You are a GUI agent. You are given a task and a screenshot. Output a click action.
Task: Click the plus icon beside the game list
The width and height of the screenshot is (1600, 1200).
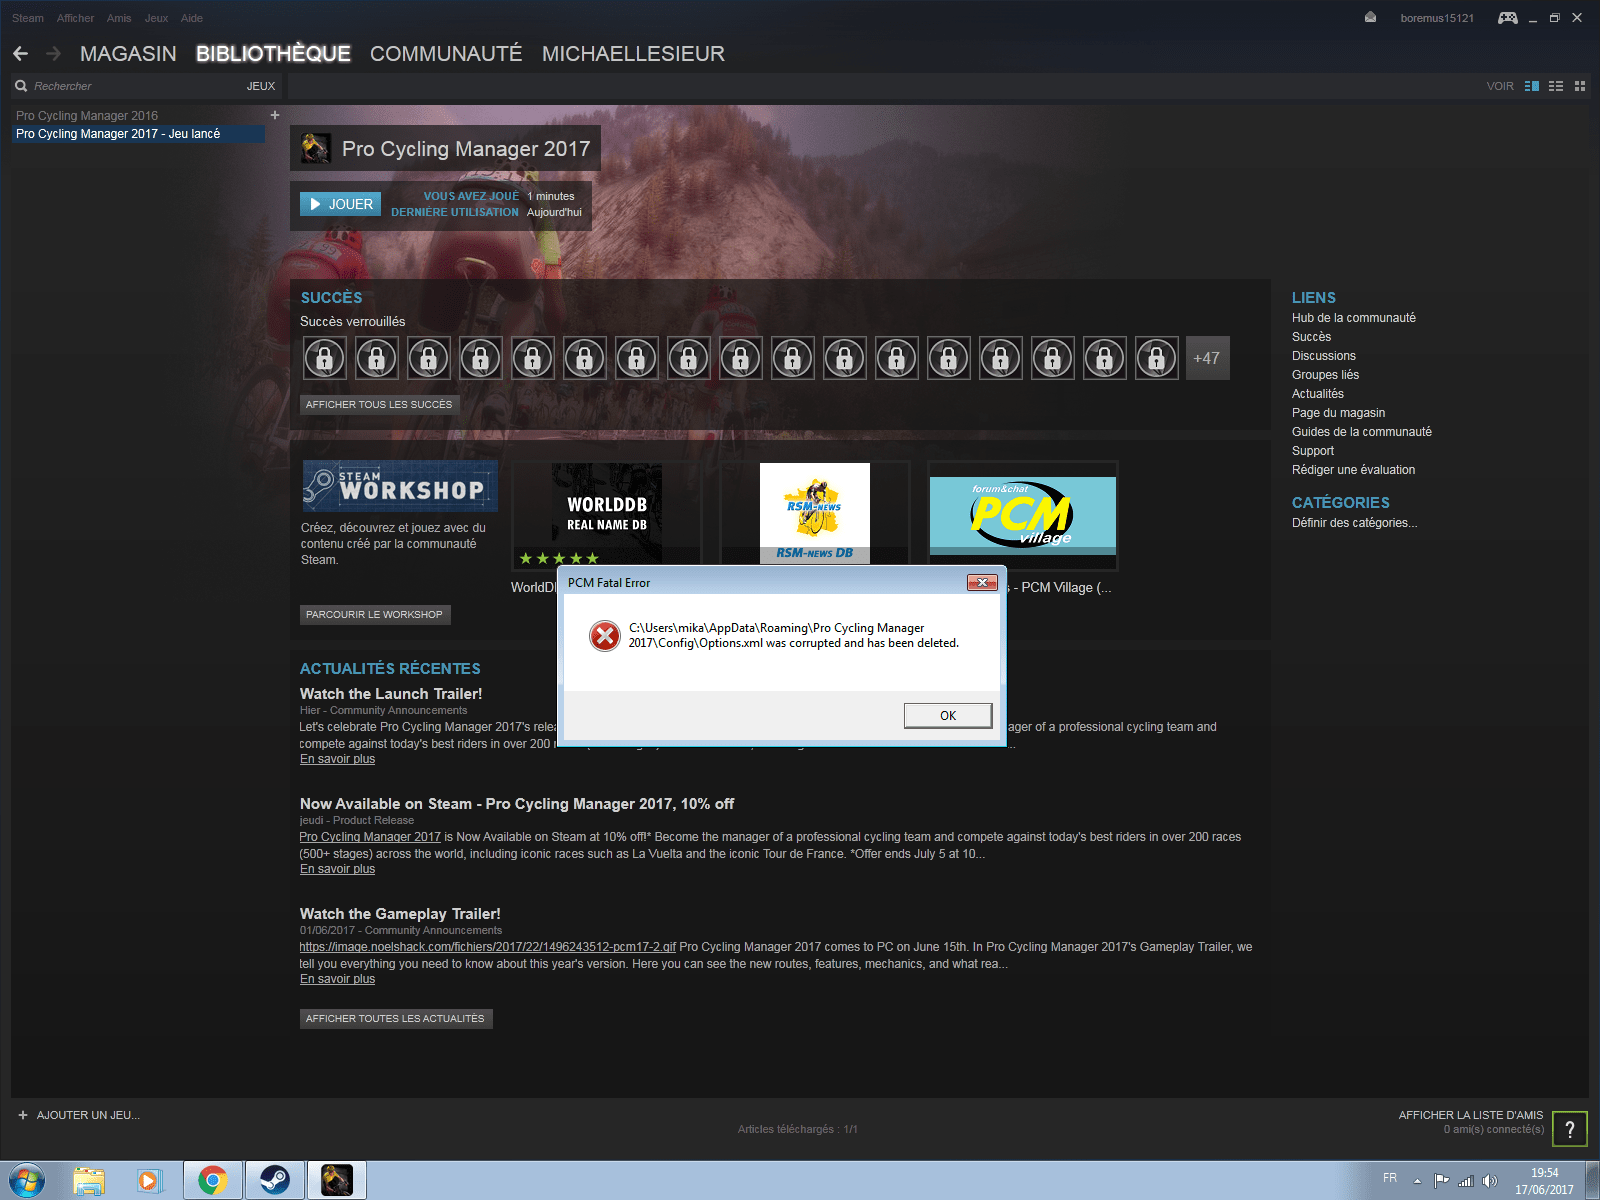(x=274, y=115)
